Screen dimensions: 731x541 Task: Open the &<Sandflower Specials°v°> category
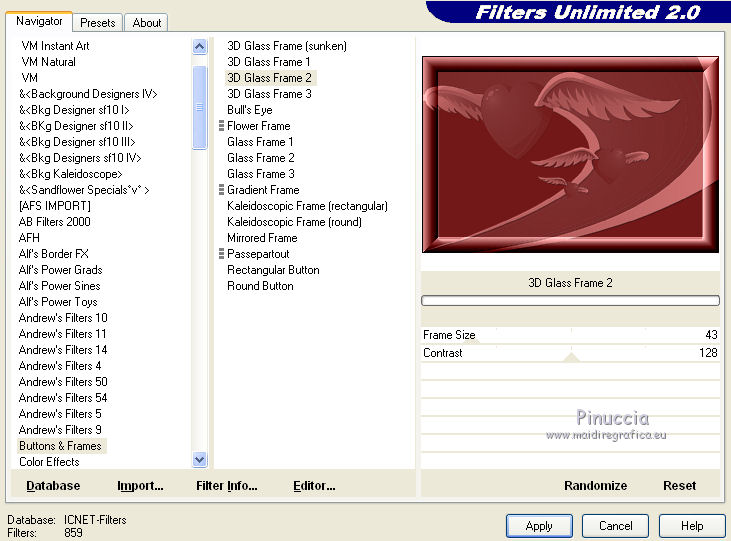tap(84, 190)
